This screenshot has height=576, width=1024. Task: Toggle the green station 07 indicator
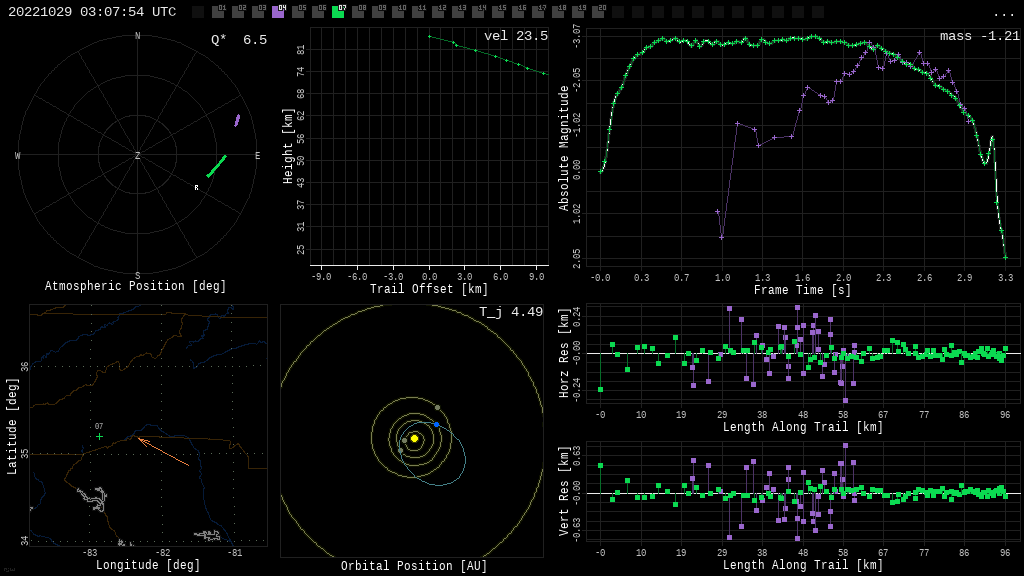tap(338, 12)
